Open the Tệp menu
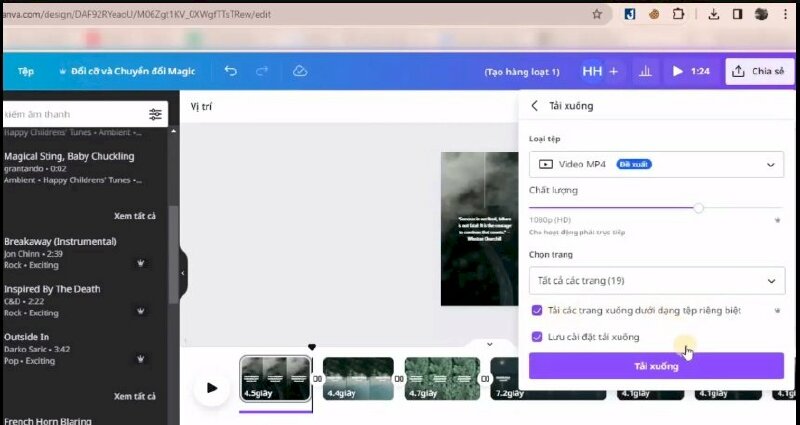 26,71
